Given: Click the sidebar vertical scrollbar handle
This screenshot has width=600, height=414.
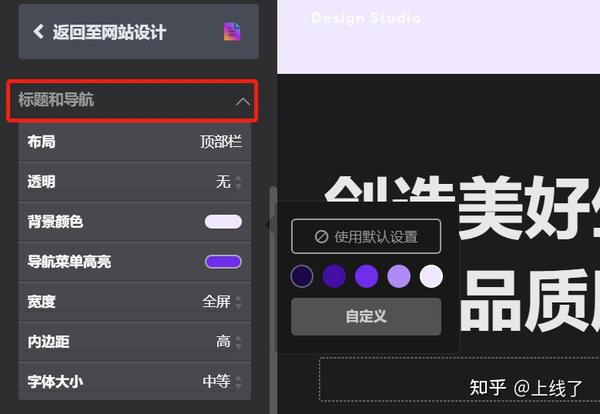Looking at the screenshot, I should click(273, 298).
